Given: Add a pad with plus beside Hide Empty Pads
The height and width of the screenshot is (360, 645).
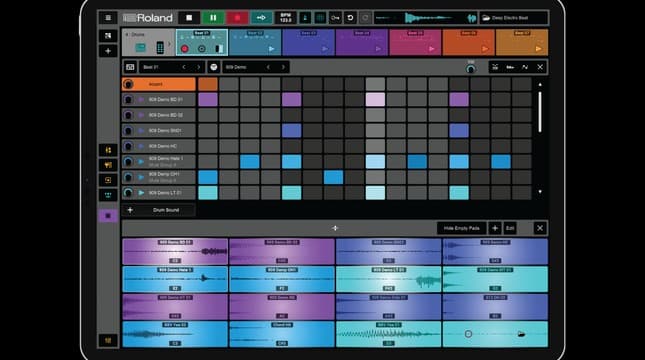Looking at the screenshot, I should [495, 228].
